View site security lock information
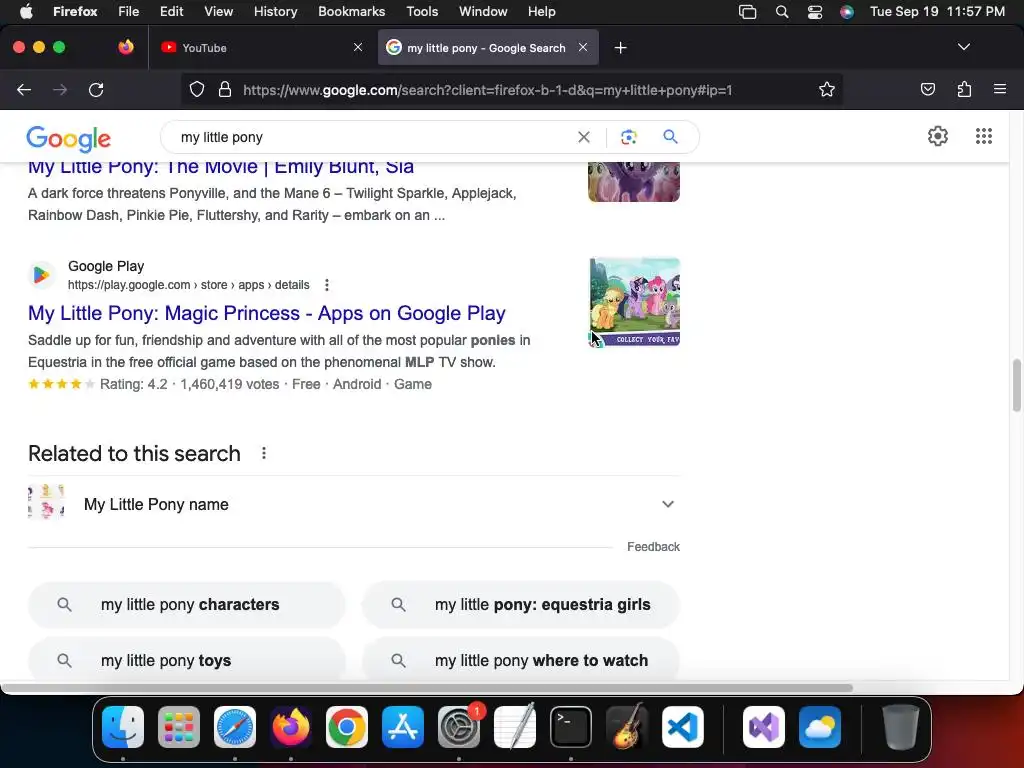Screen dimensions: 1024x768 (225, 89)
